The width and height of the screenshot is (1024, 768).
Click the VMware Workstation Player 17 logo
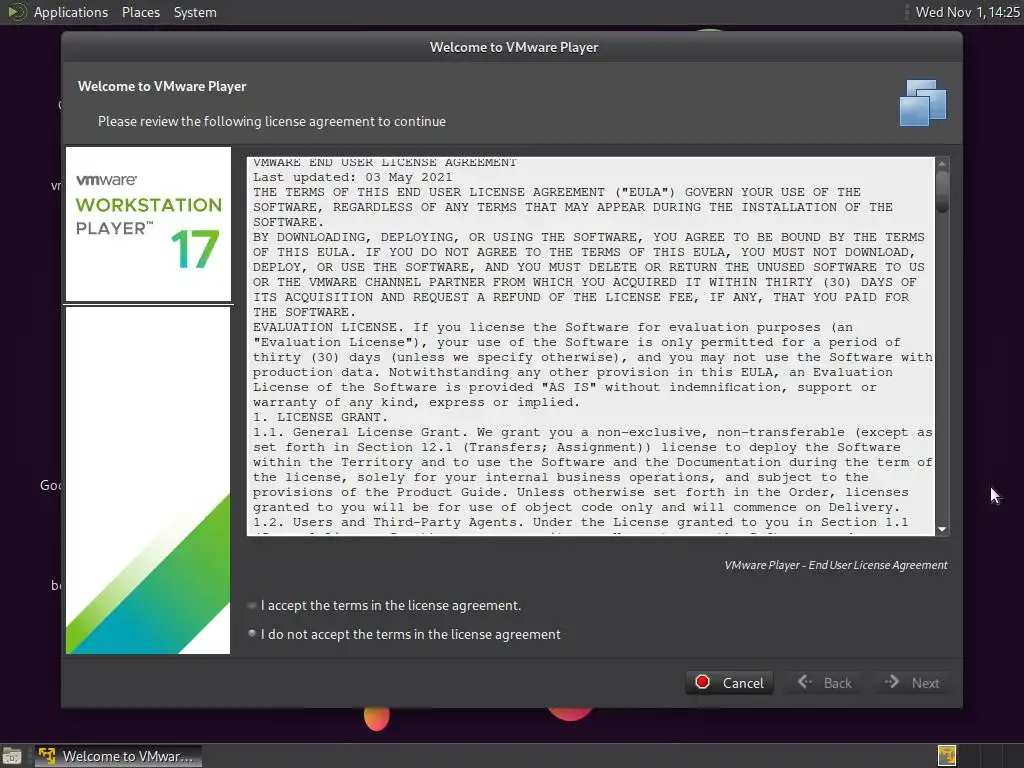(x=148, y=224)
